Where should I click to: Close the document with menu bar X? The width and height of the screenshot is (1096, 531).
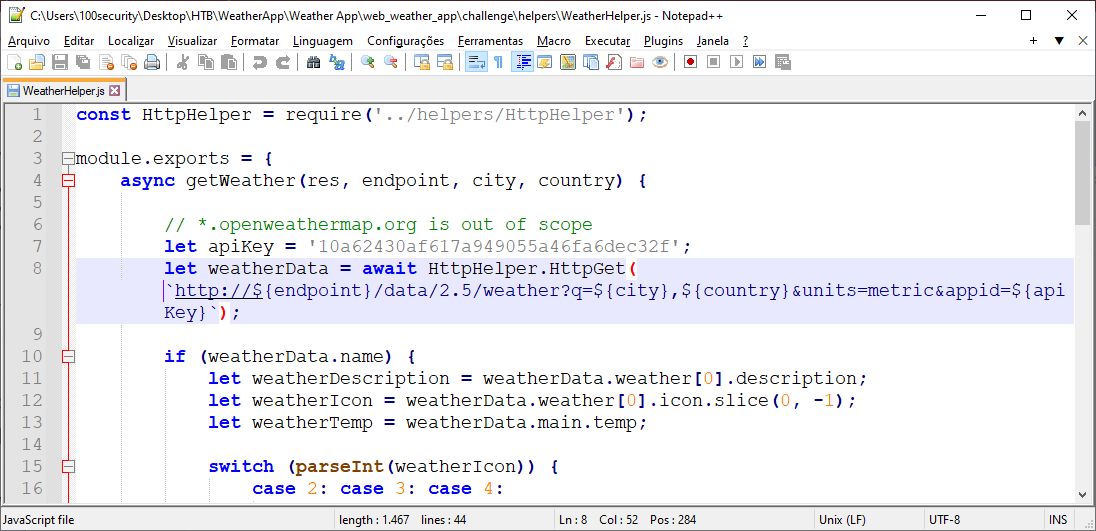1083,41
